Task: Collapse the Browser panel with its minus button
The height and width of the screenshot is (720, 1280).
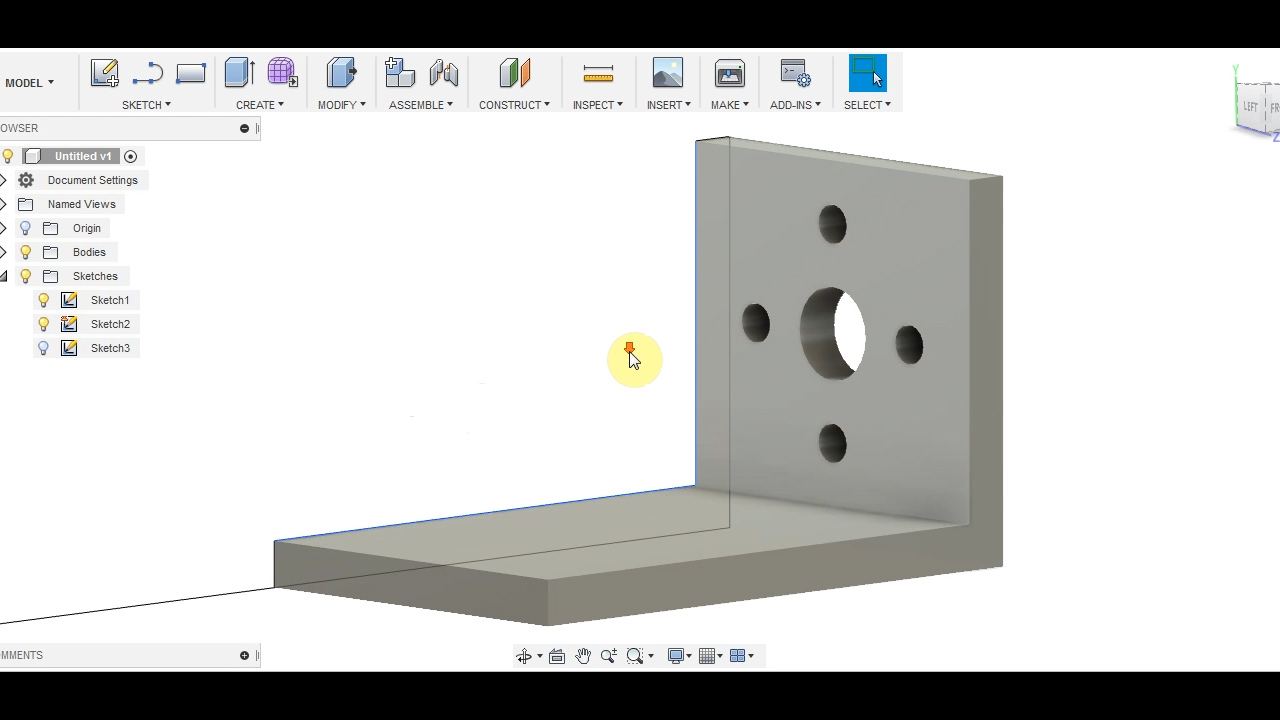Action: pyautogui.click(x=244, y=128)
